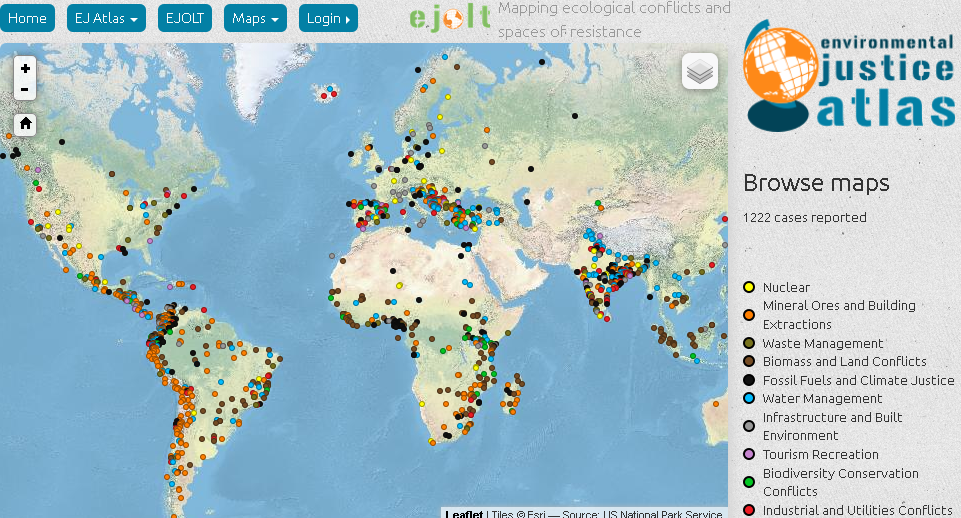Click the green Biodiversity Conservation legend dot

point(749,482)
